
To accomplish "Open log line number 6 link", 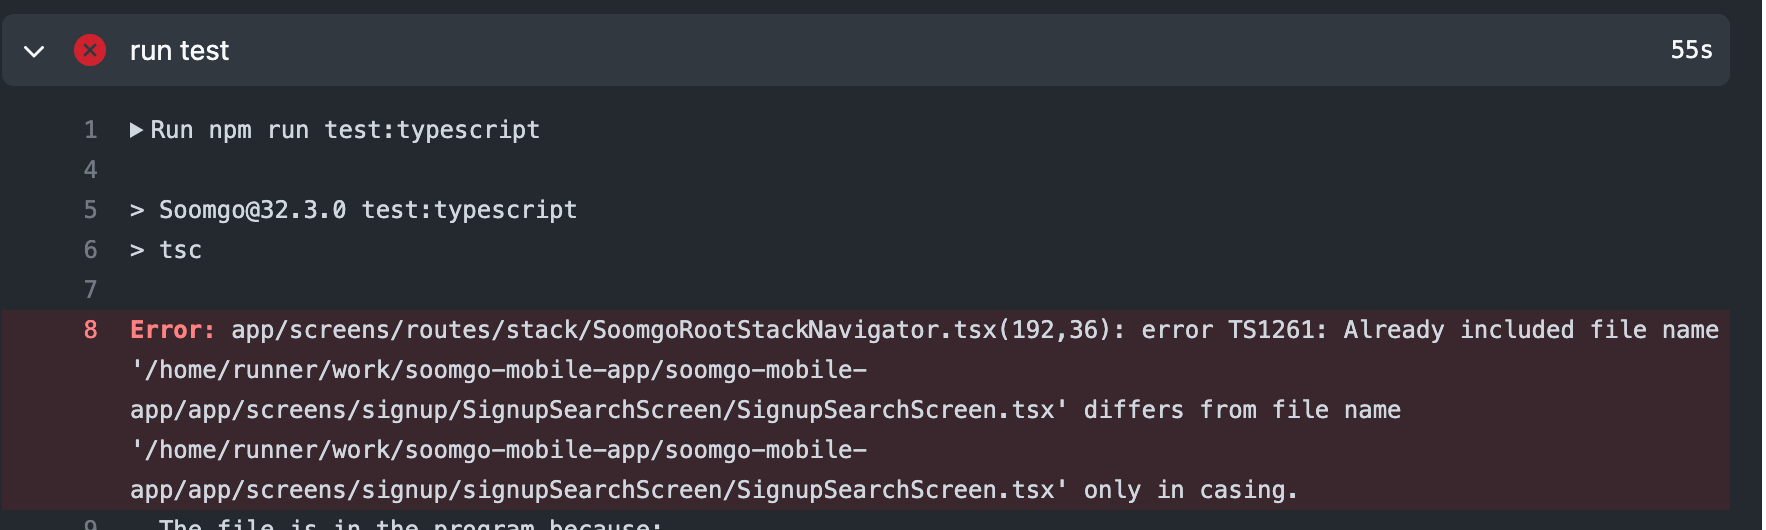I will point(91,250).
